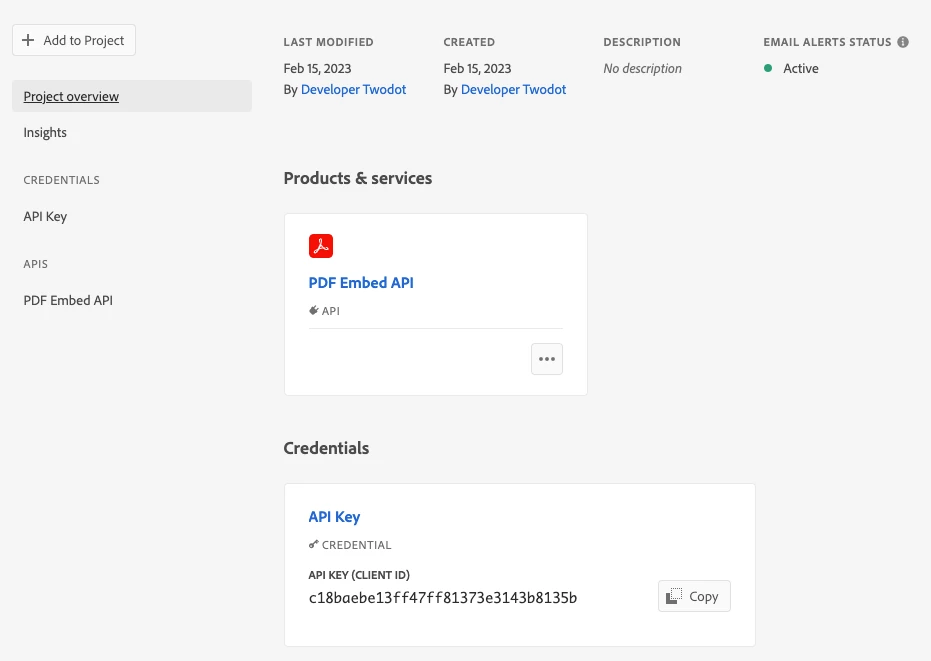Open API Key under Credentials in the sidebar
Viewport: 931px width, 661px height.
tap(45, 216)
